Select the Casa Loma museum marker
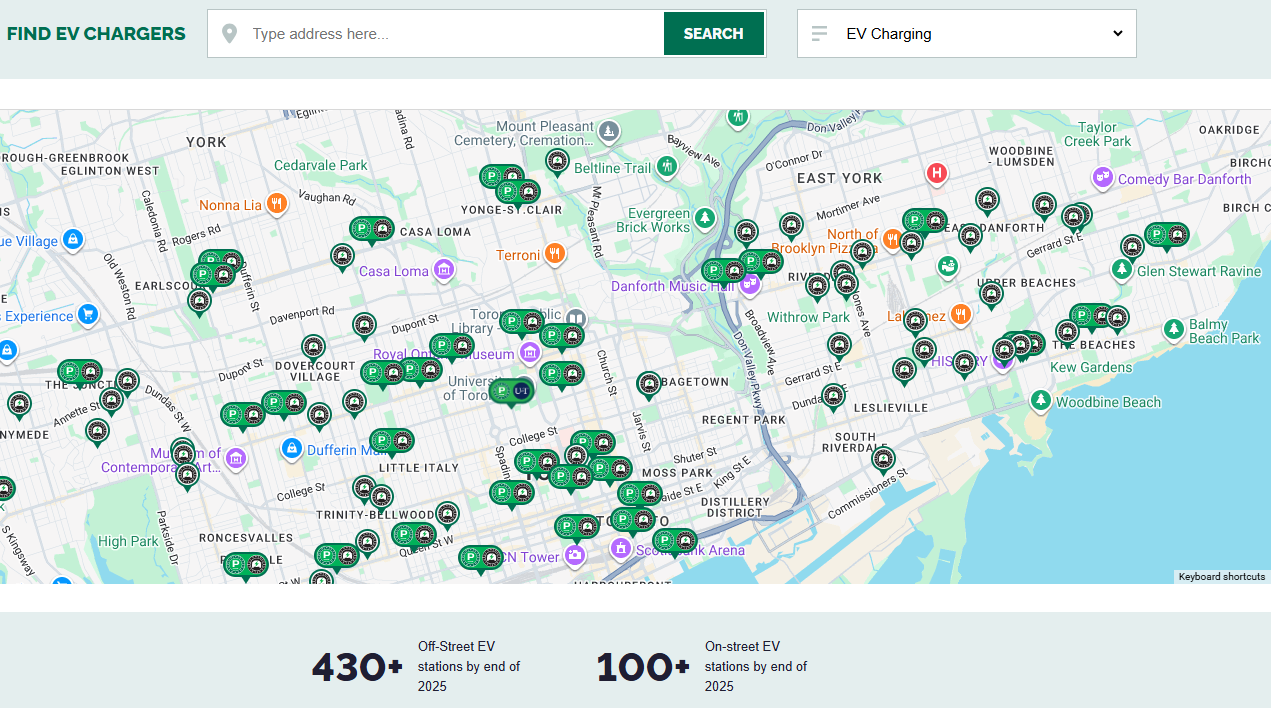 click(x=444, y=270)
